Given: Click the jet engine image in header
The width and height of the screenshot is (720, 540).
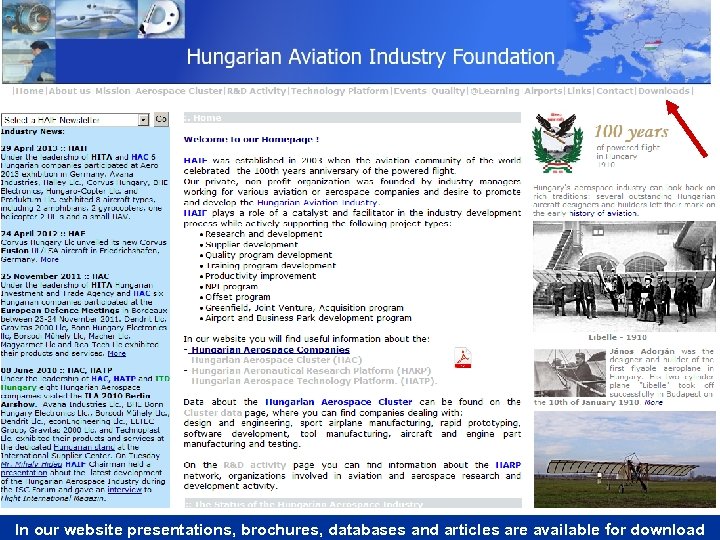Looking at the screenshot, I should click(x=28, y=19).
